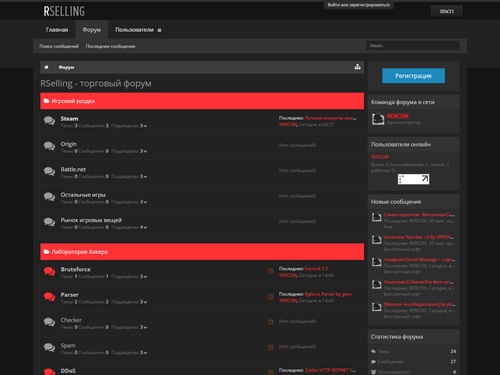Click the Форум breadcrumb
The height and width of the screenshot is (375, 500).
click(x=66, y=67)
